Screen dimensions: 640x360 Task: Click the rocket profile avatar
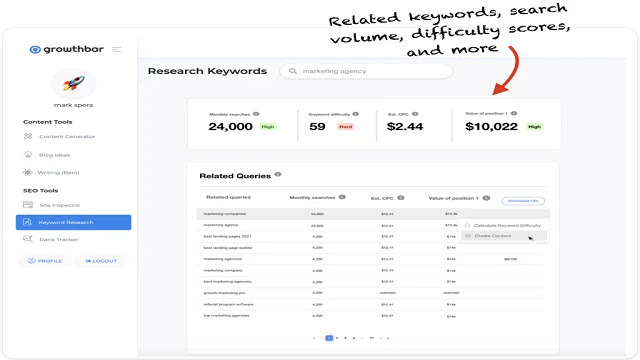73,83
